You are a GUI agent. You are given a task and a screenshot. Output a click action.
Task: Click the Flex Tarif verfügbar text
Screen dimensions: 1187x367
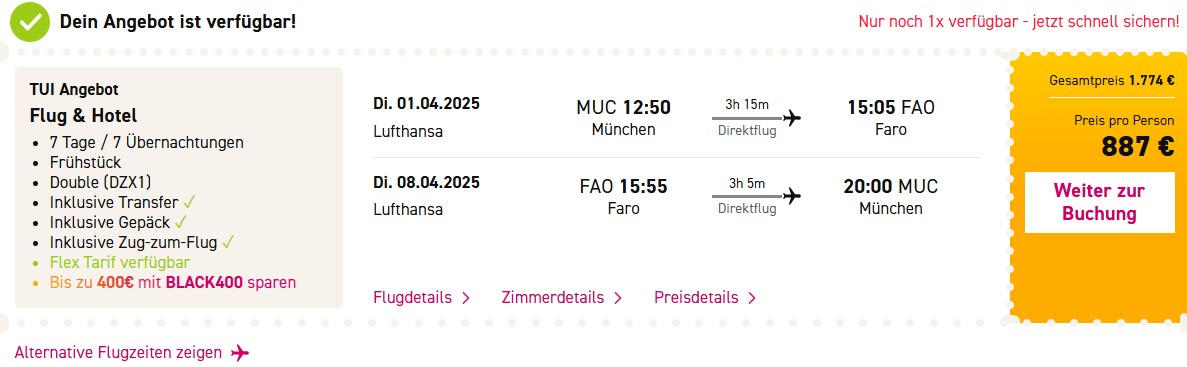click(120, 263)
